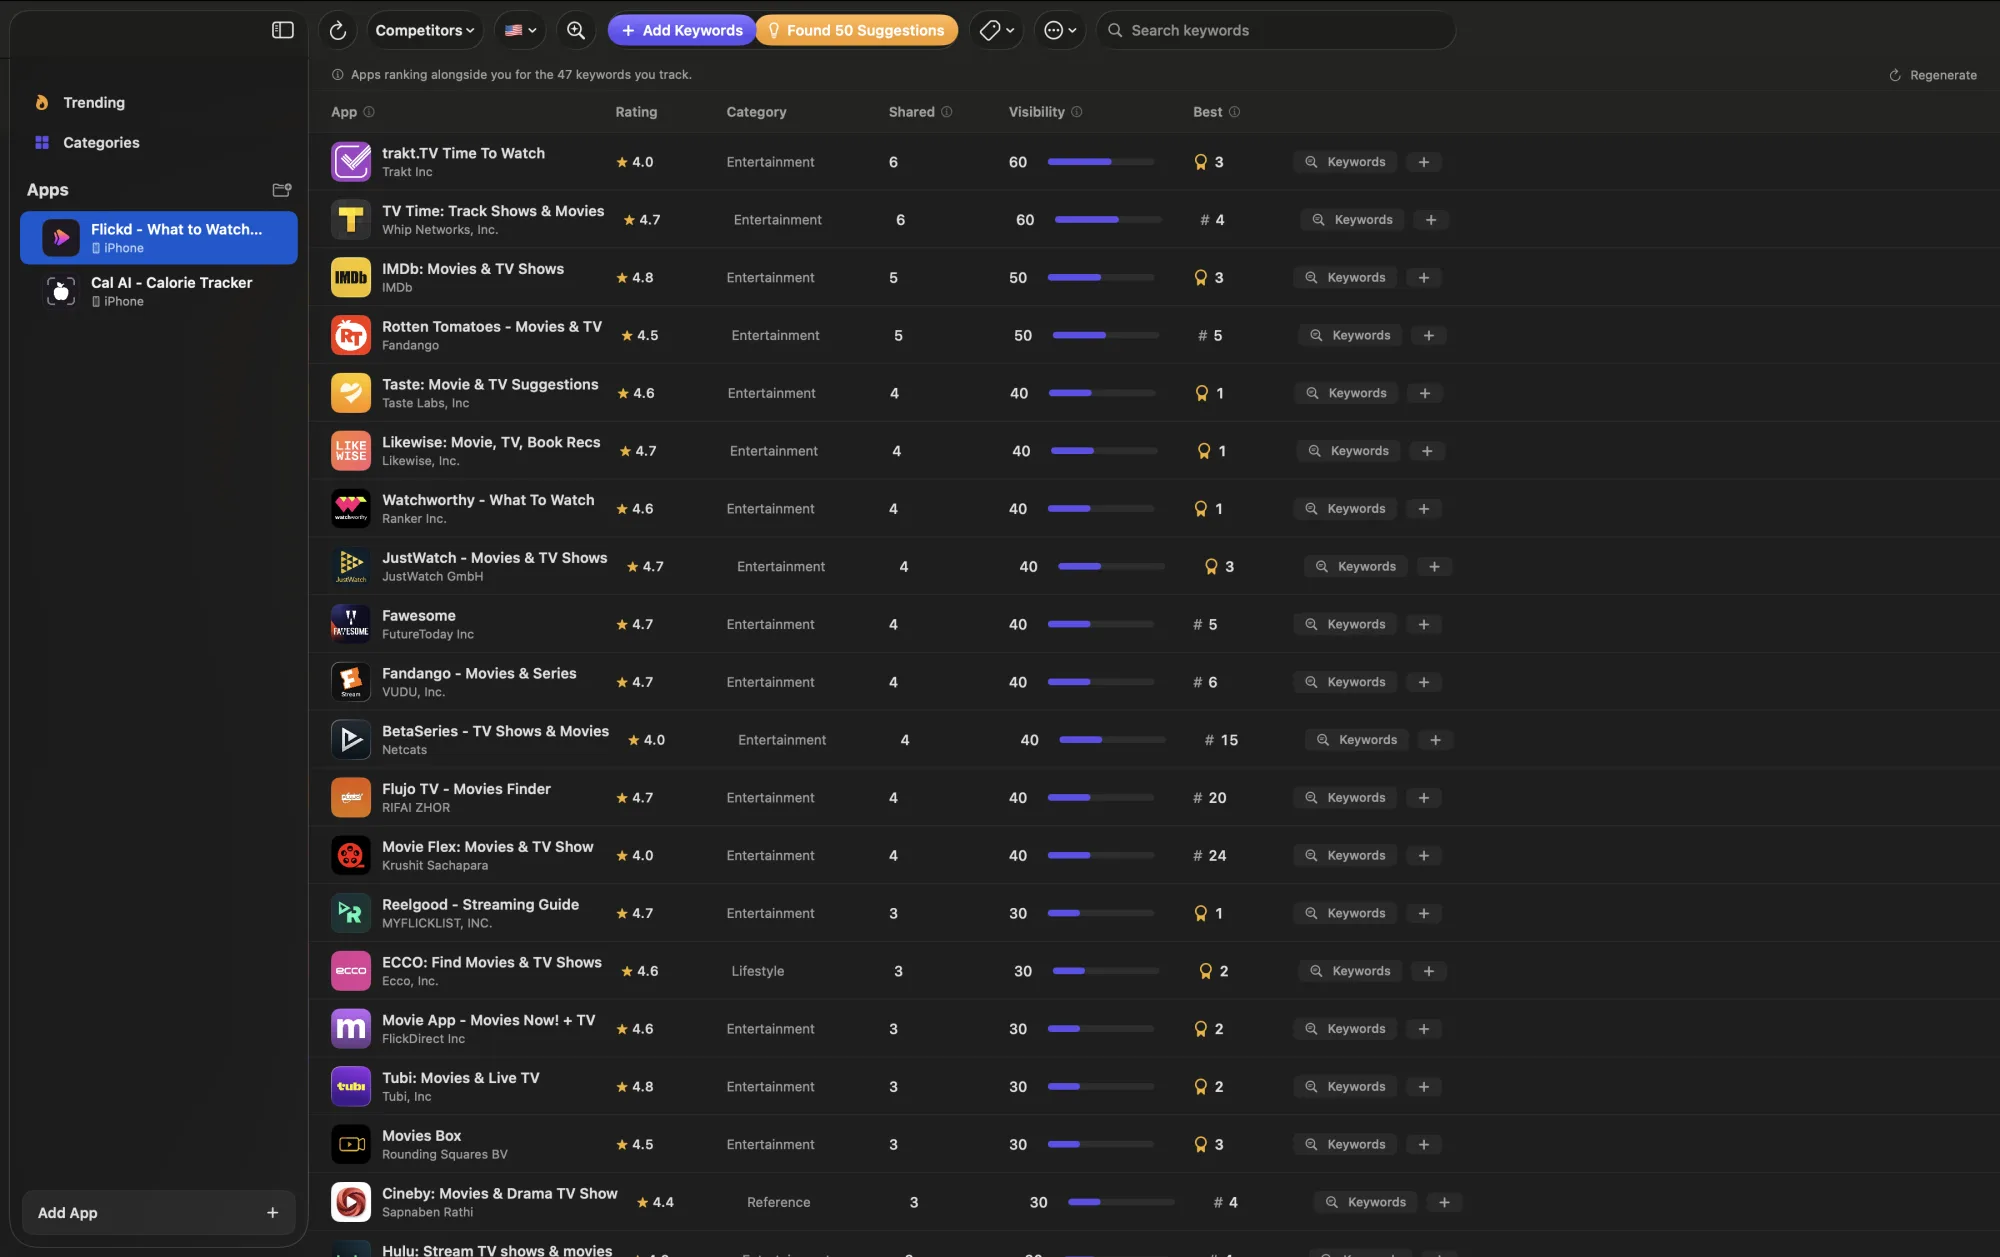Click the Fawesome app icon
2000x1257 pixels.
click(351, 624)
